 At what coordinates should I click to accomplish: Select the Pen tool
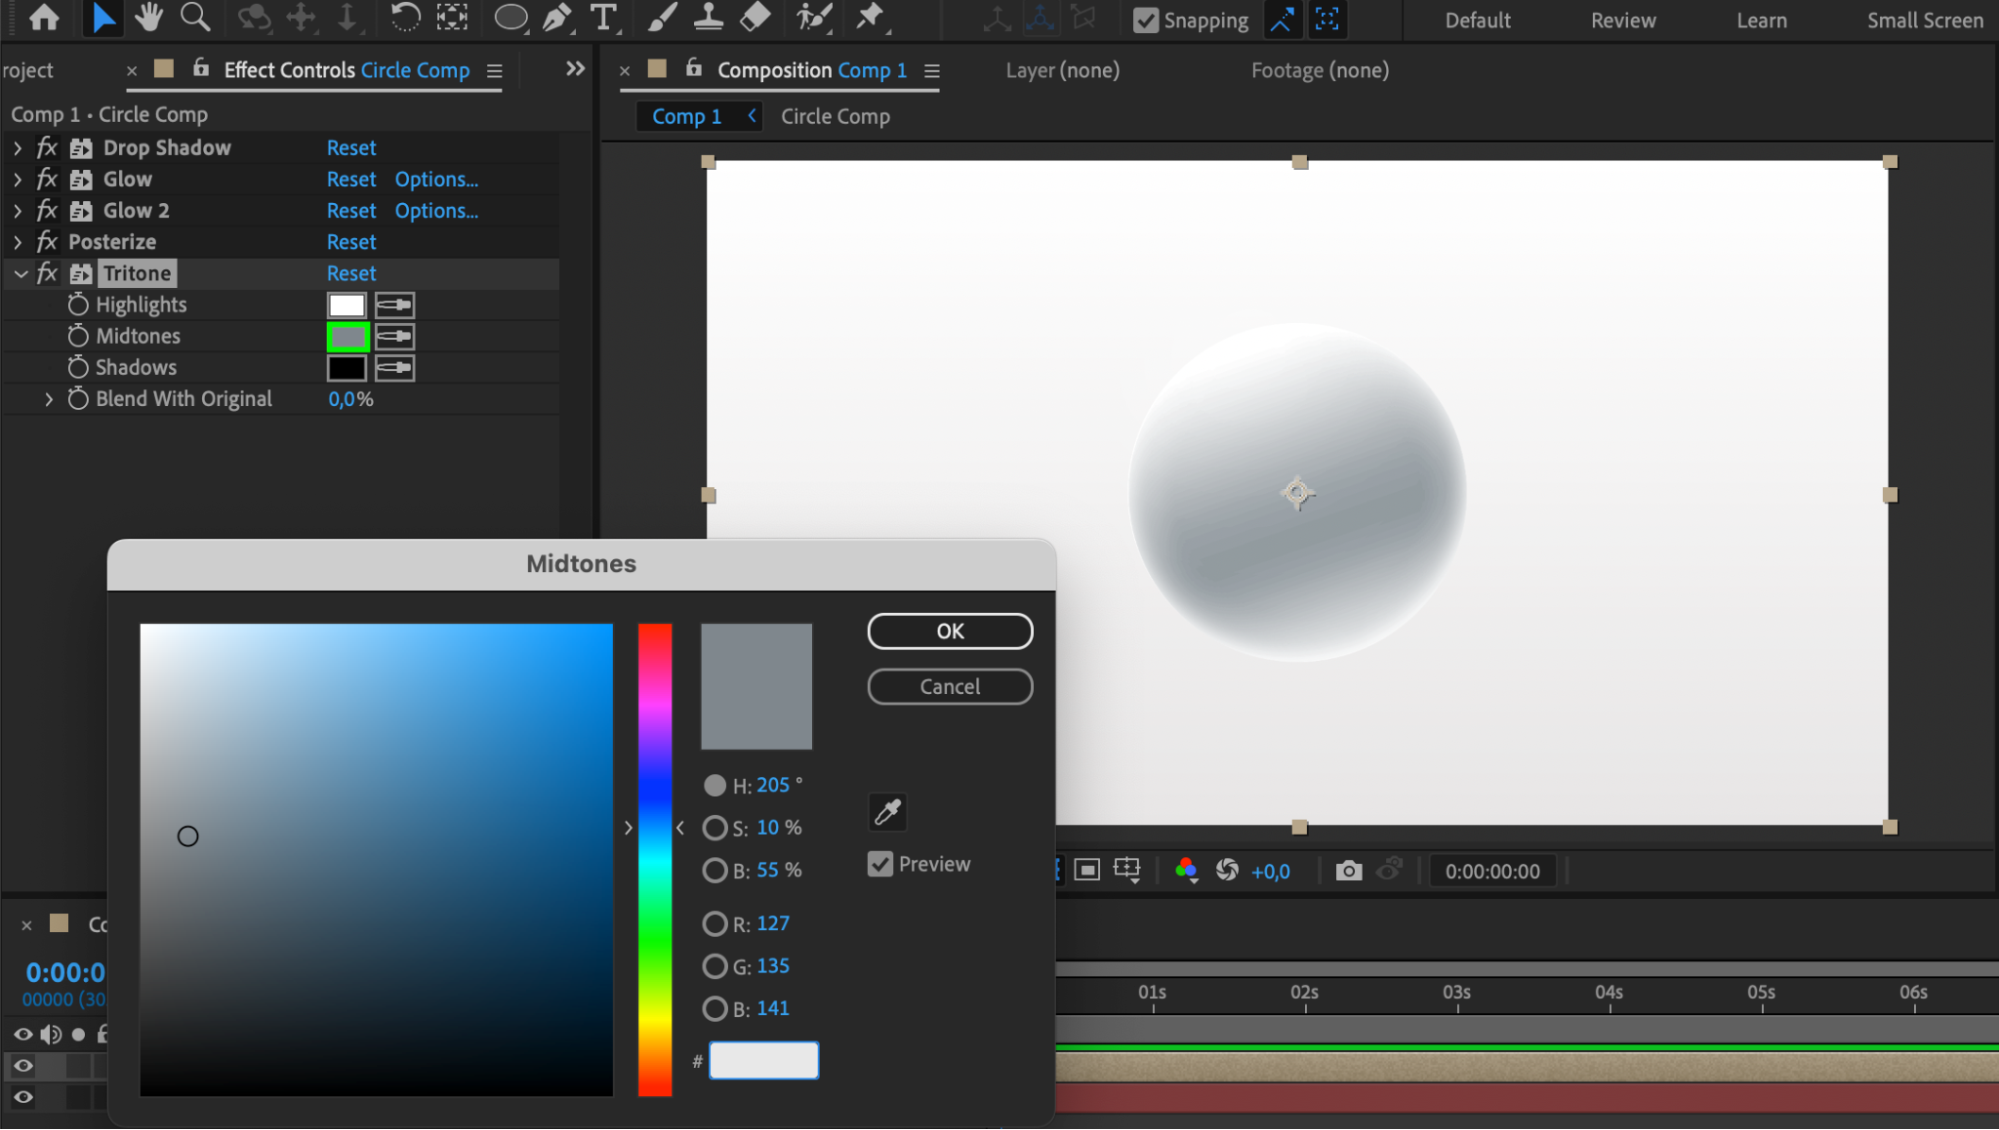pos(557,17)
